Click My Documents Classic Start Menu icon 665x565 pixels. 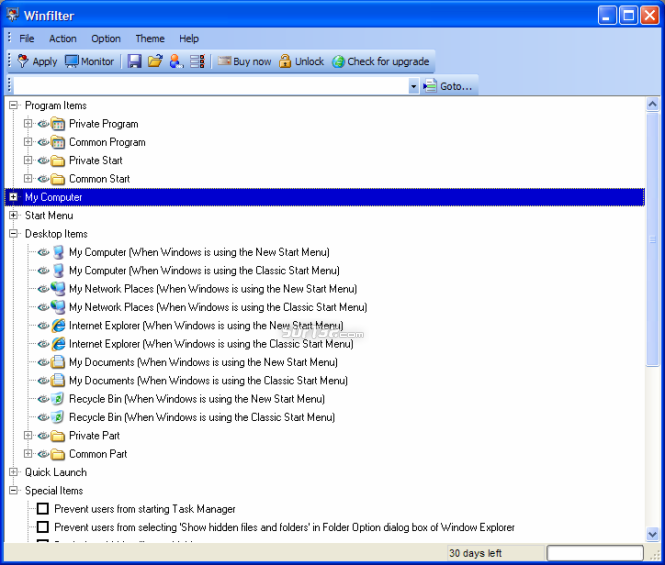[x=58, y=380]
